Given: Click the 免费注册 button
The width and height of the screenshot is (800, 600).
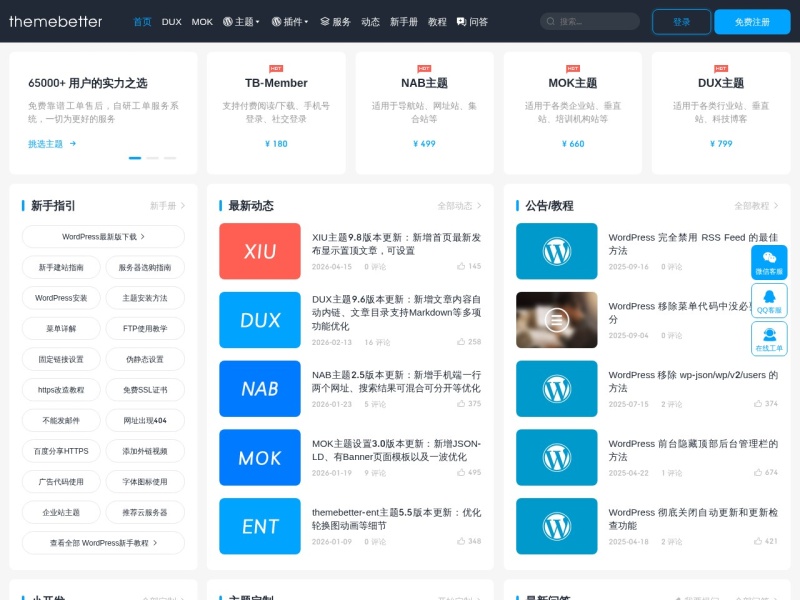Looking at the screenshot, I should click(x=752, y=22).
